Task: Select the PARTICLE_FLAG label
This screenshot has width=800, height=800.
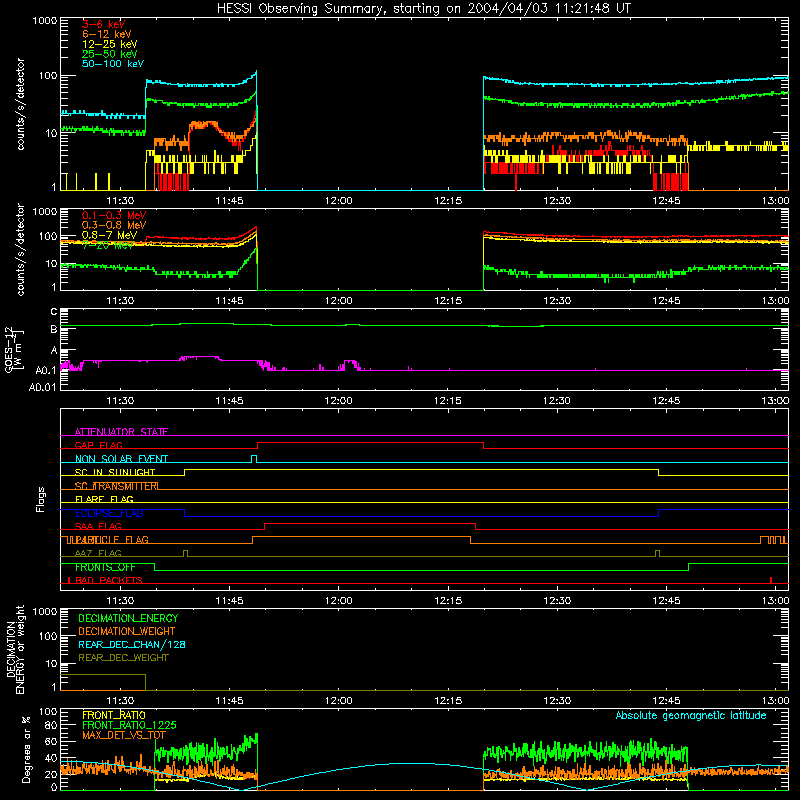Action: pos(110,539)
